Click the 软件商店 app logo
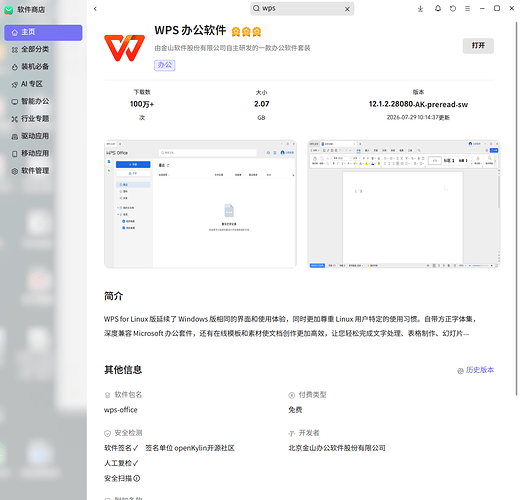The height and width of the screenshot is (500, 520). tap(9, 10)
